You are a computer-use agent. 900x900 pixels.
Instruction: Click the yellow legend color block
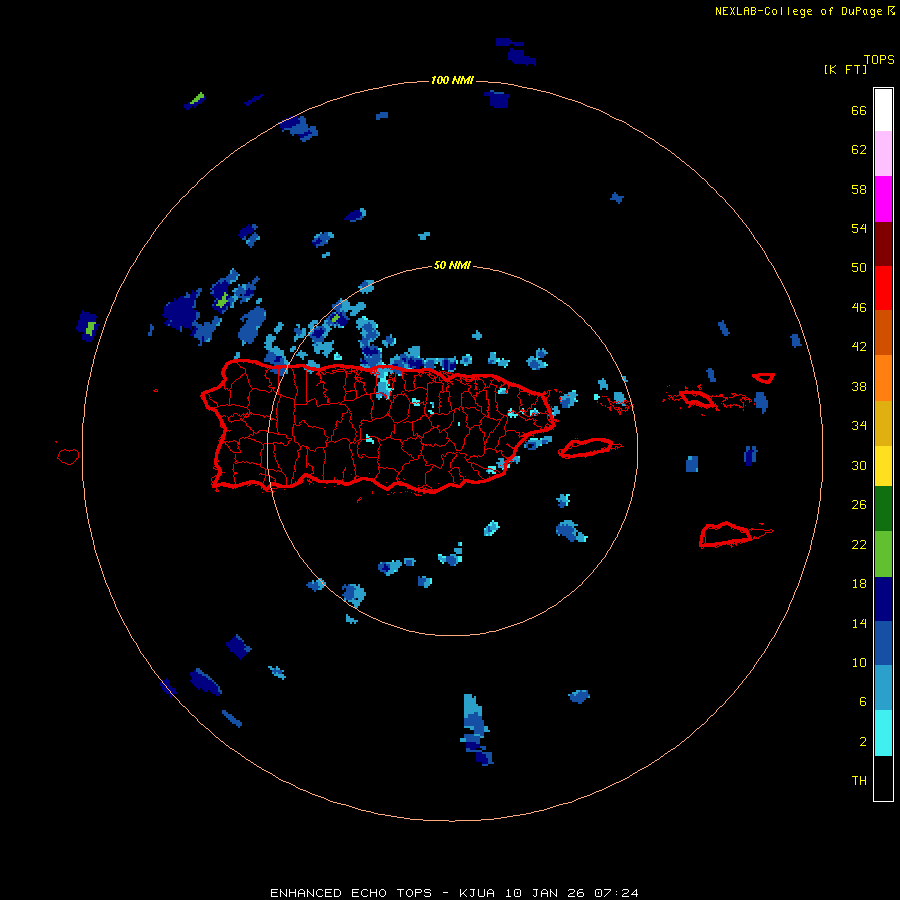pos(883,466)
